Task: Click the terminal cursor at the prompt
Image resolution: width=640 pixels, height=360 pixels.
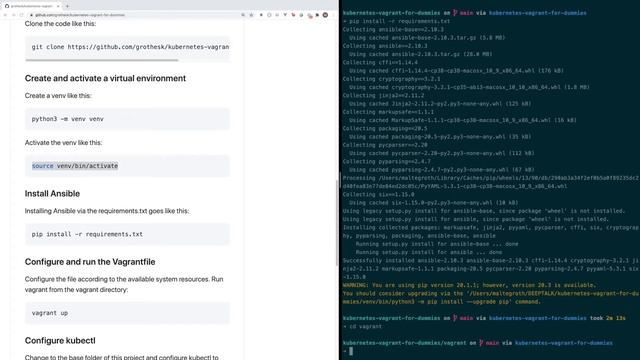Action: point(351,351)
